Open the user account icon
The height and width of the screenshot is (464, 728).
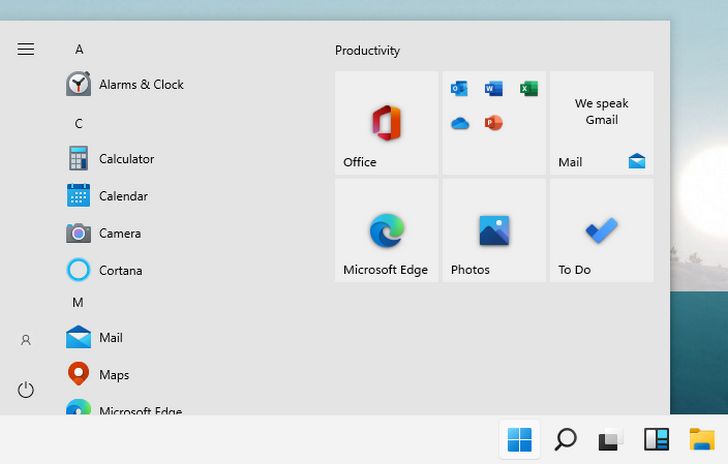[26, 340]
